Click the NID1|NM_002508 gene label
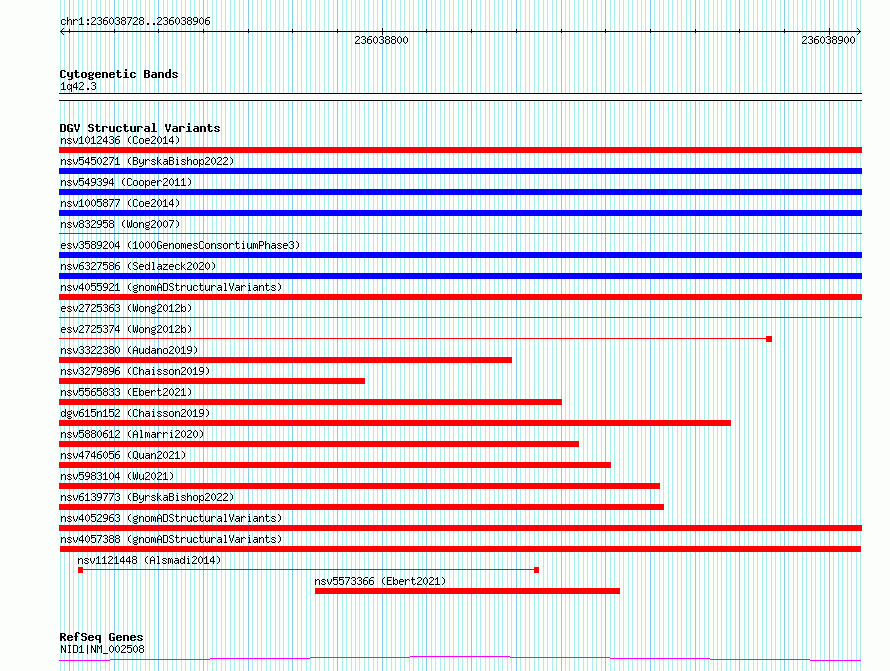The height and width of the screenshot is (671, 890). coord(102,649)
